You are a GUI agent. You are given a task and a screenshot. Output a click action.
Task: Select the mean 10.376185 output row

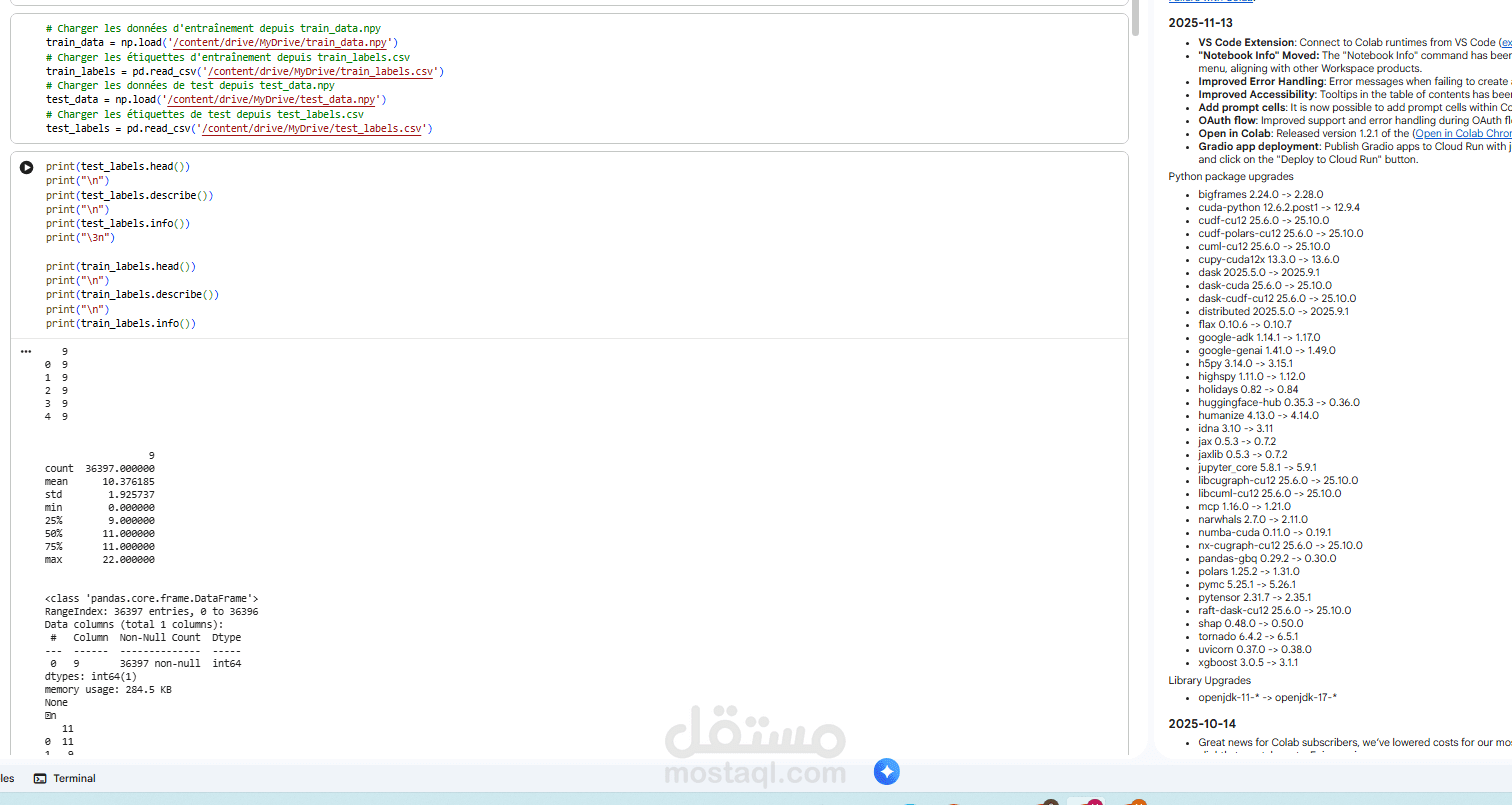(99, 481)
